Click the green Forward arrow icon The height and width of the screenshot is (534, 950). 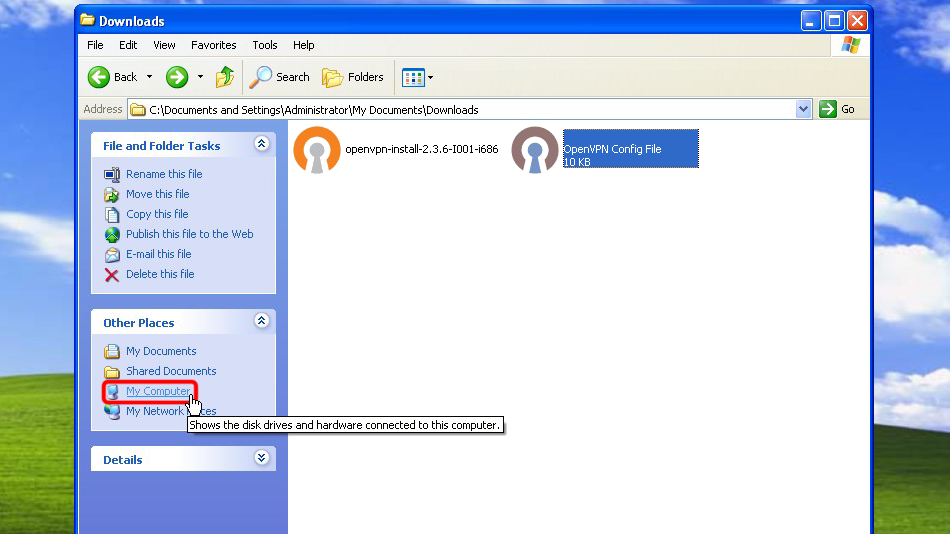tap(177, 77)
